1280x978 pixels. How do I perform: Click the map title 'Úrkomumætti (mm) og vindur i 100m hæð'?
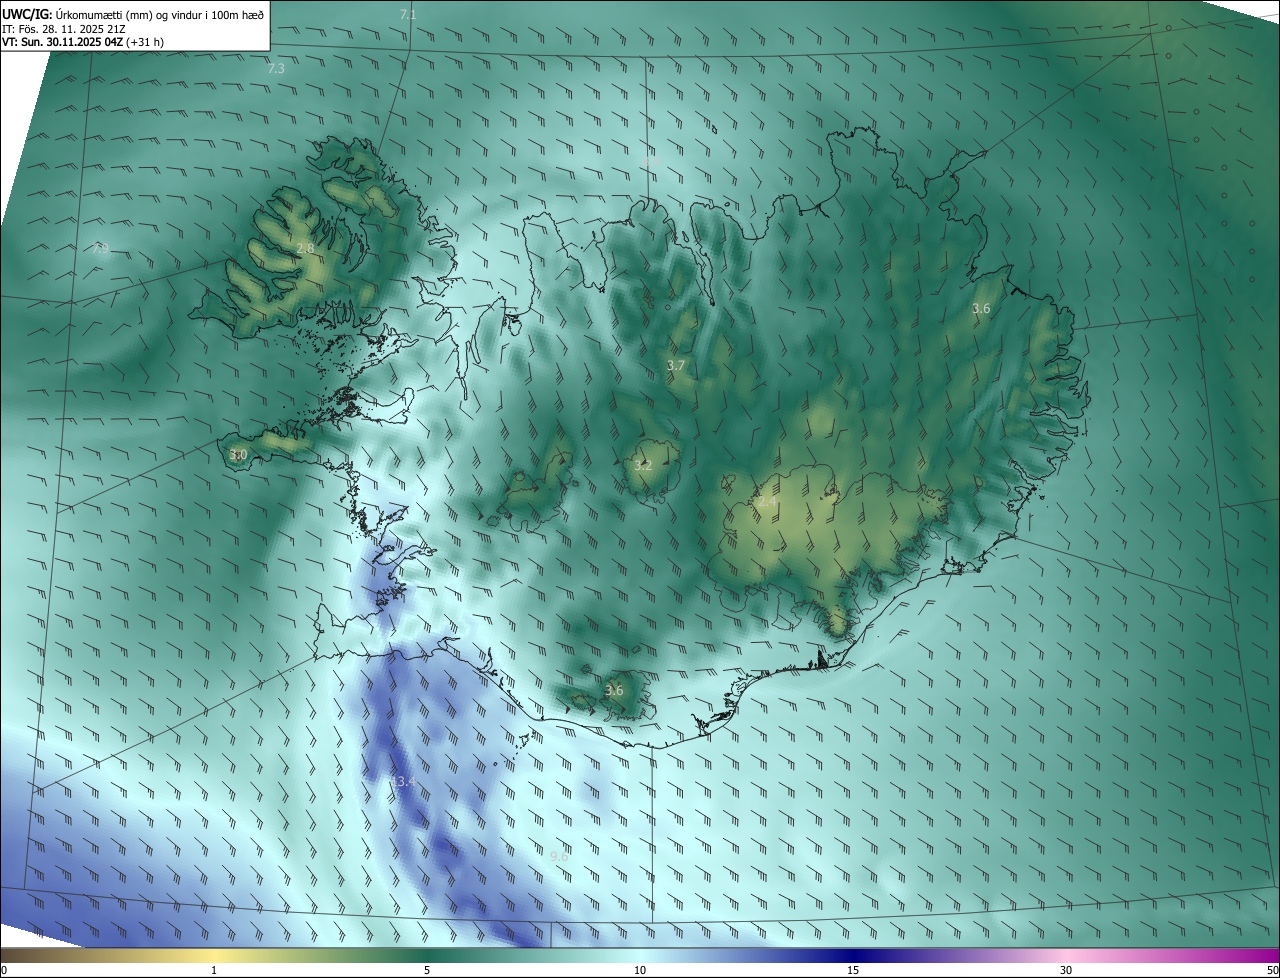coord(160,14)
